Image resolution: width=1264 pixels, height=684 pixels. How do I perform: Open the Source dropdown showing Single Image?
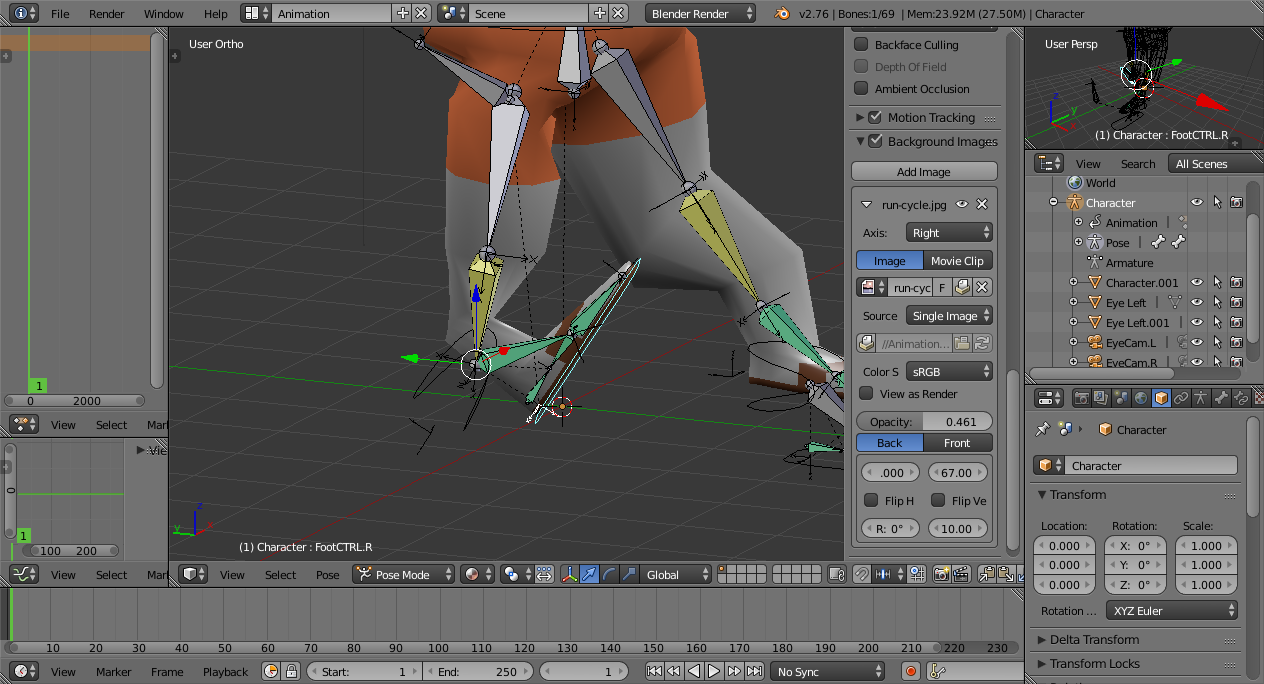pos(949,315)
